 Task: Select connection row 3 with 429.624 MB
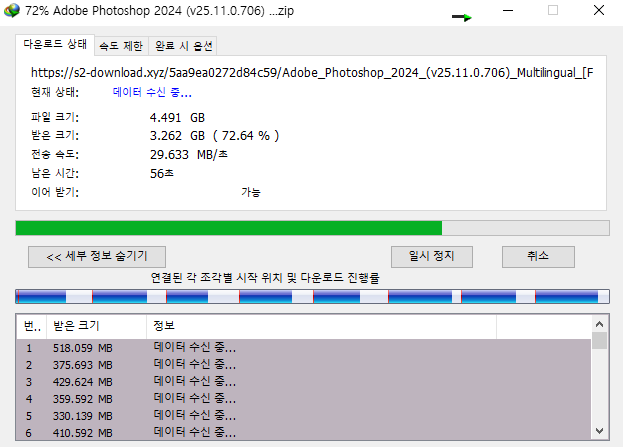coord(304,382)
